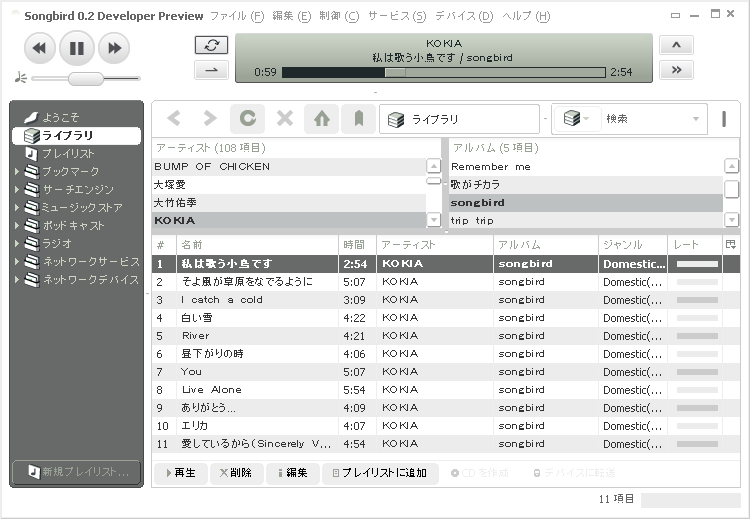Open the 制御 (C) menu
The image size is (750, 519).
tap(339, 16)
